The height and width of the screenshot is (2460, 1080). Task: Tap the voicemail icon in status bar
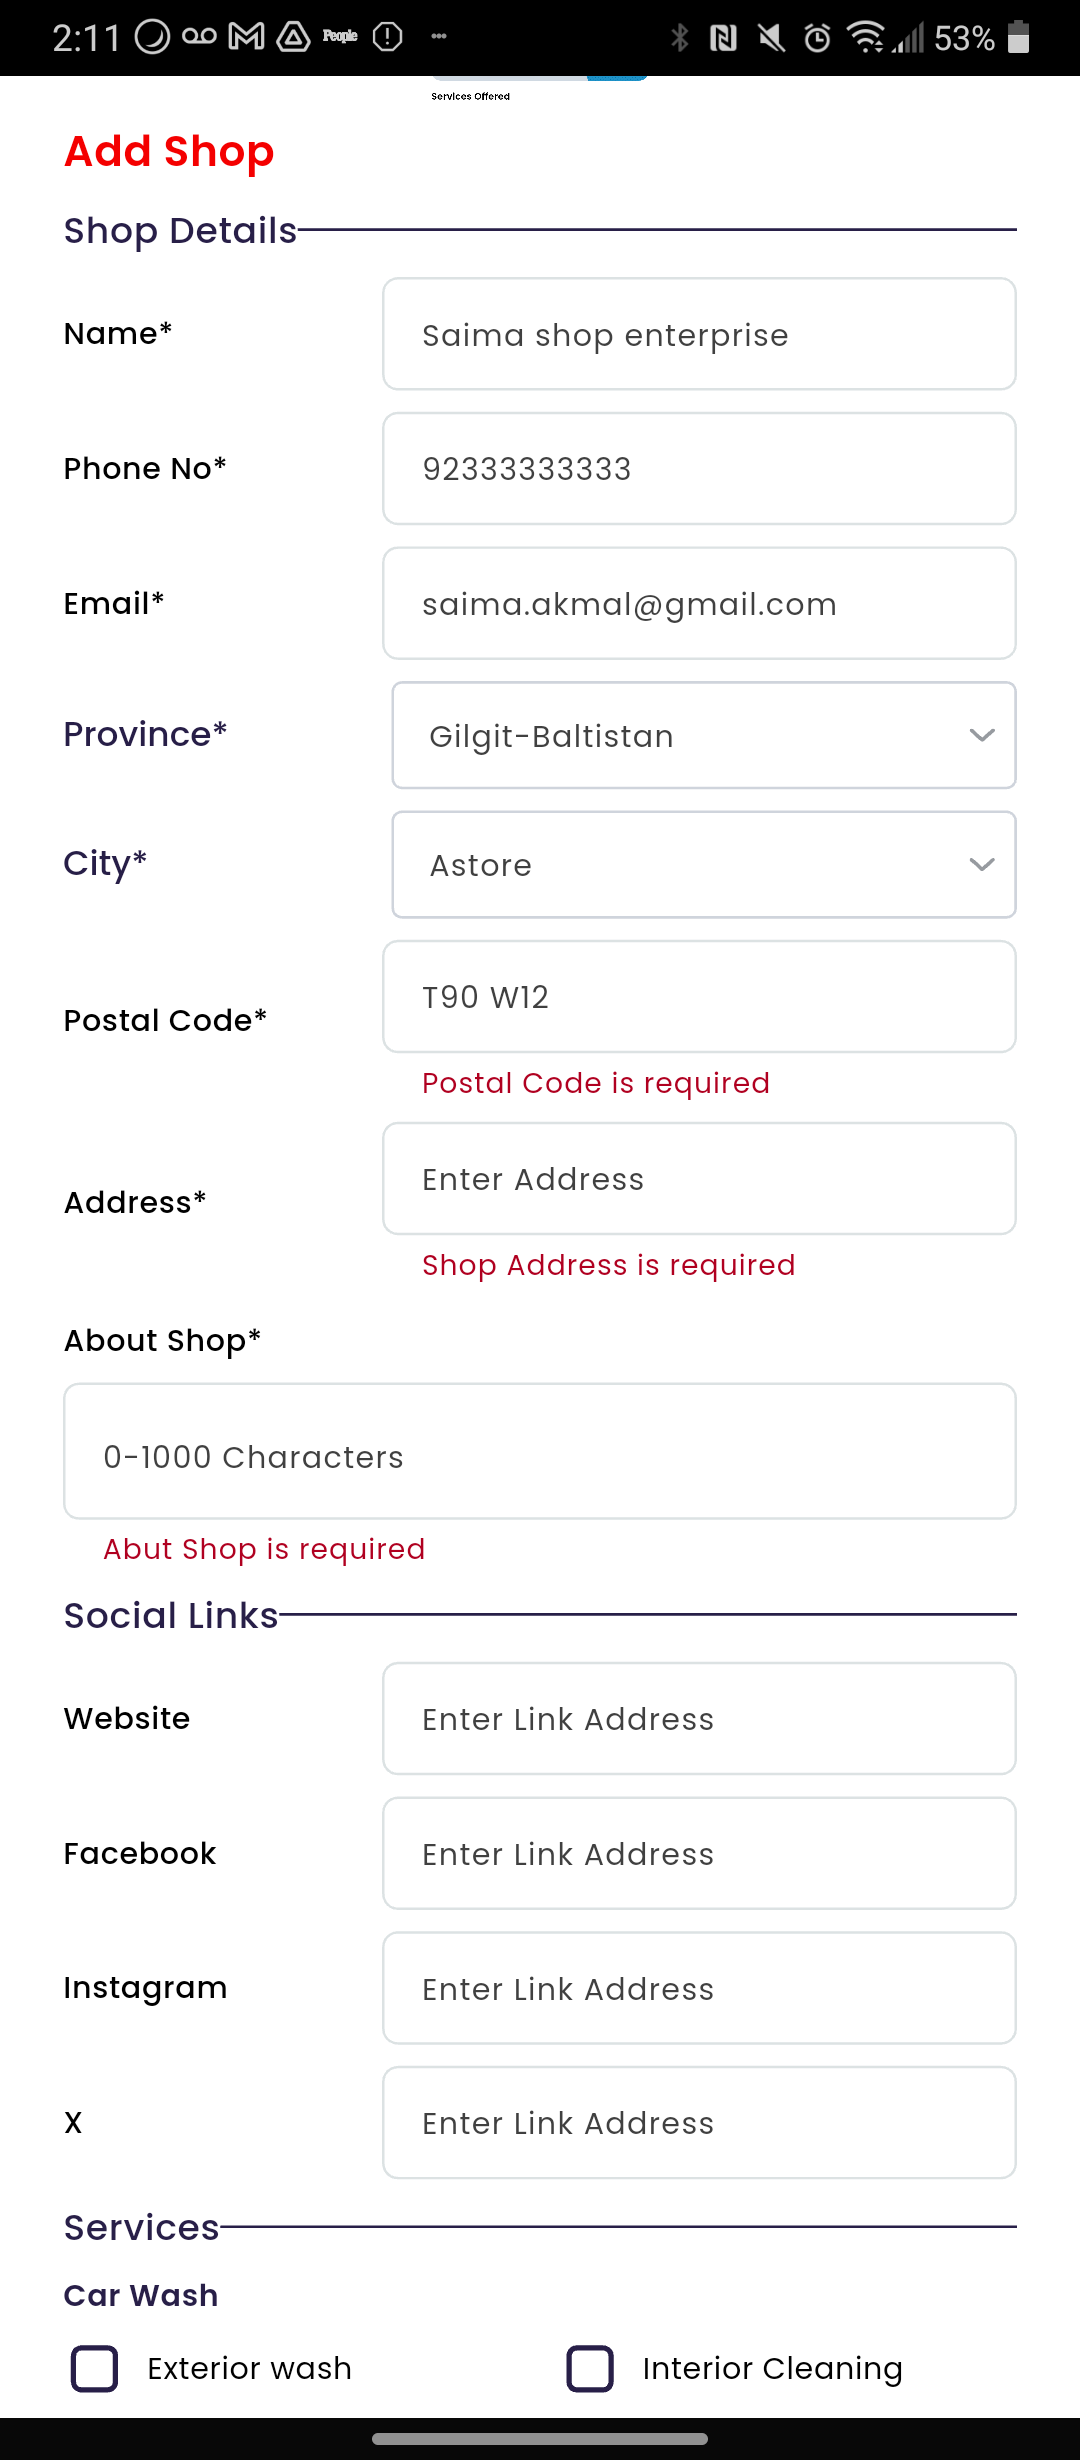point(200,38)
